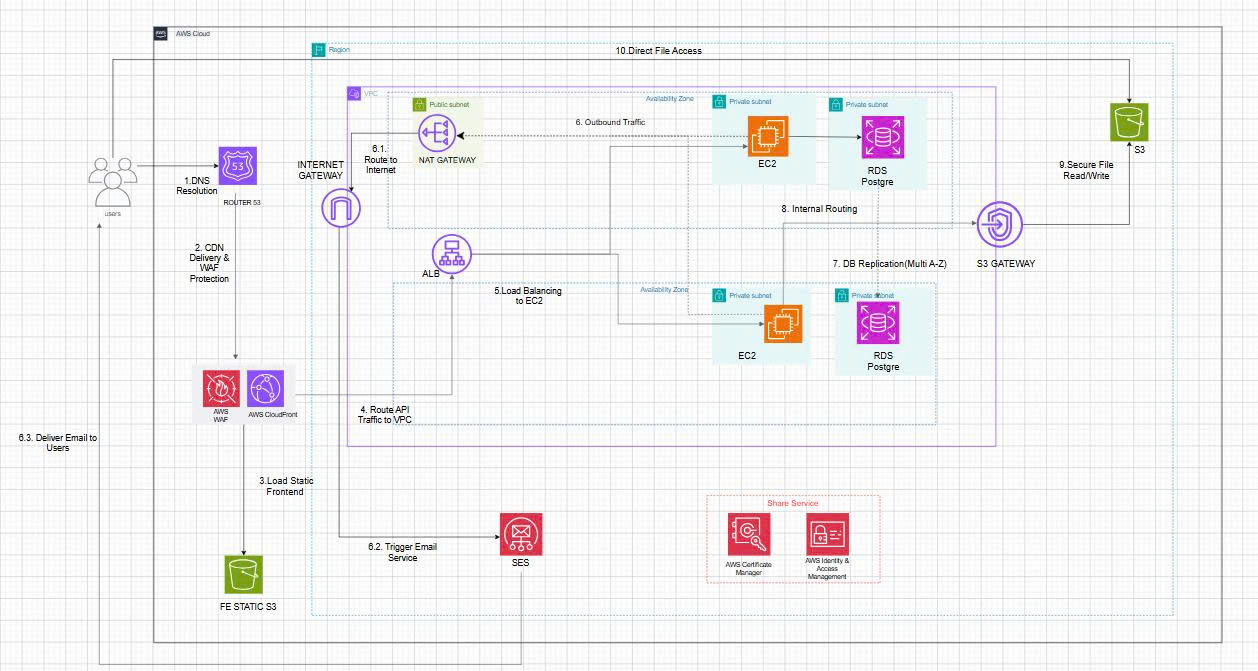1258x671 pixels.
Task: Click the Region flag icon
Action: coord(319,49)
